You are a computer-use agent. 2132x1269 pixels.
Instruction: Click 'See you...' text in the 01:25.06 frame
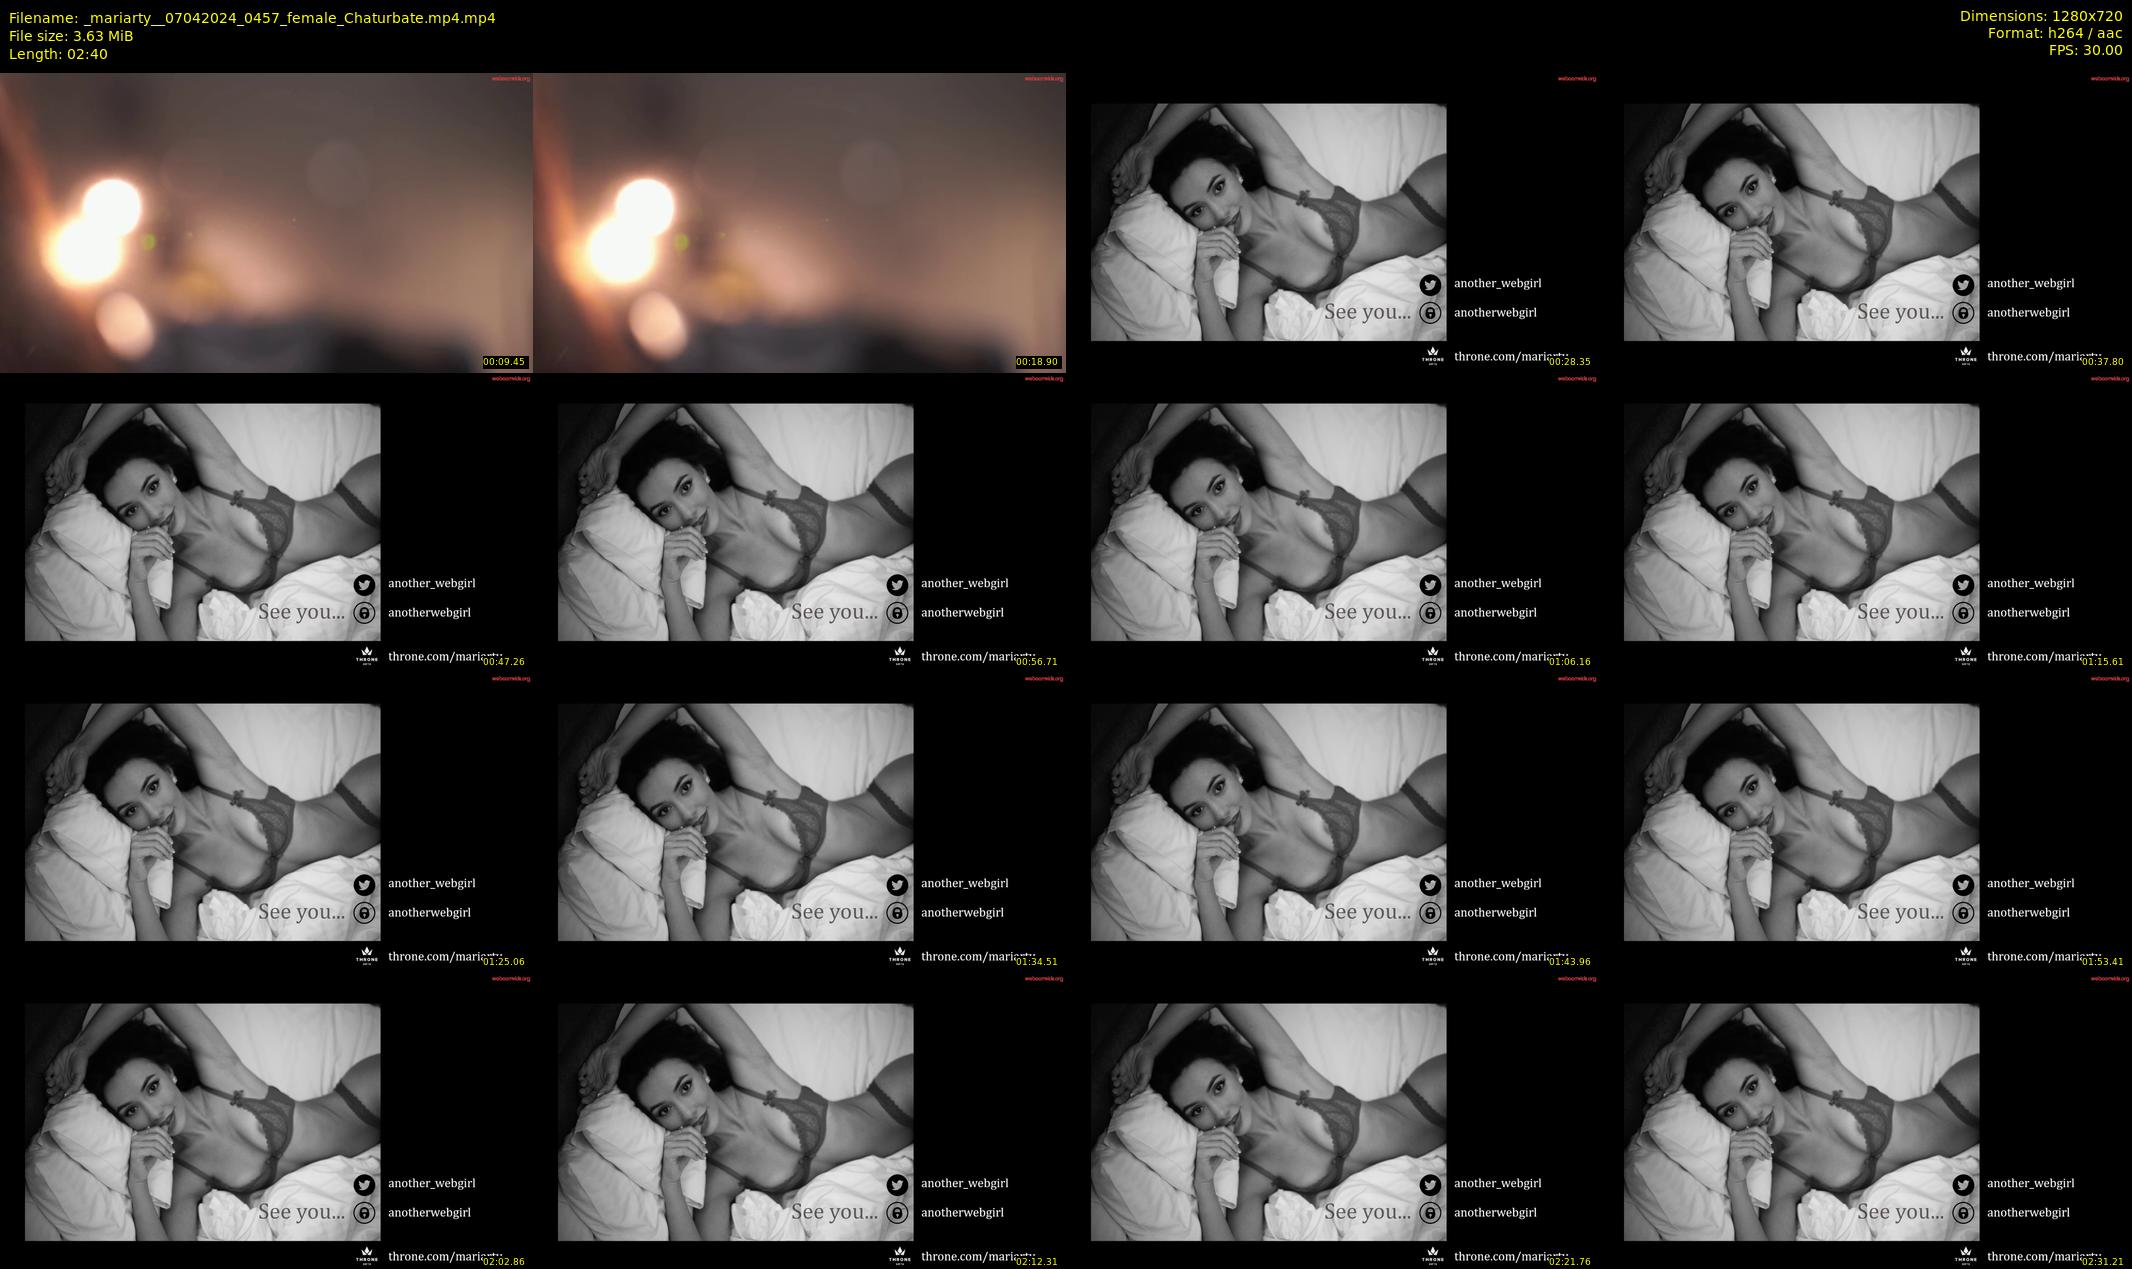(302, 912)
